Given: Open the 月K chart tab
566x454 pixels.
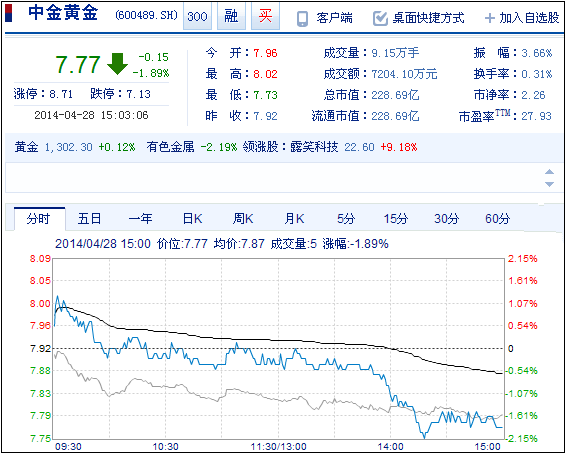Looking at the screenshot, I should [x=294, y=219].
